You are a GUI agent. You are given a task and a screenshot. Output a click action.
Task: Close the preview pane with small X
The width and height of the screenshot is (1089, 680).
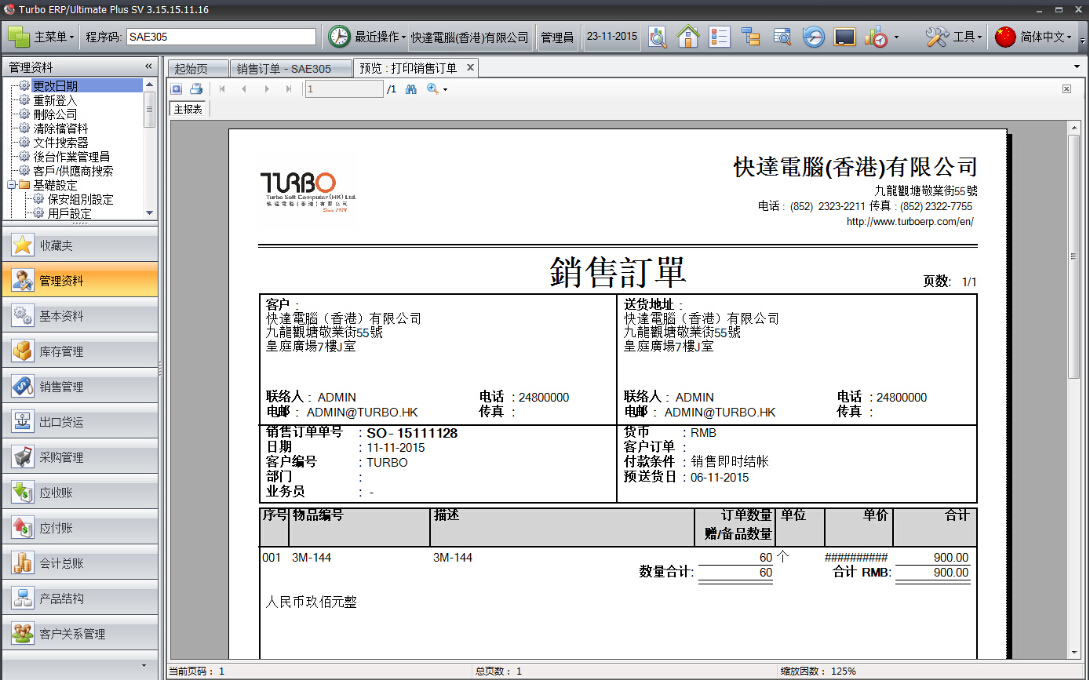1066,89
